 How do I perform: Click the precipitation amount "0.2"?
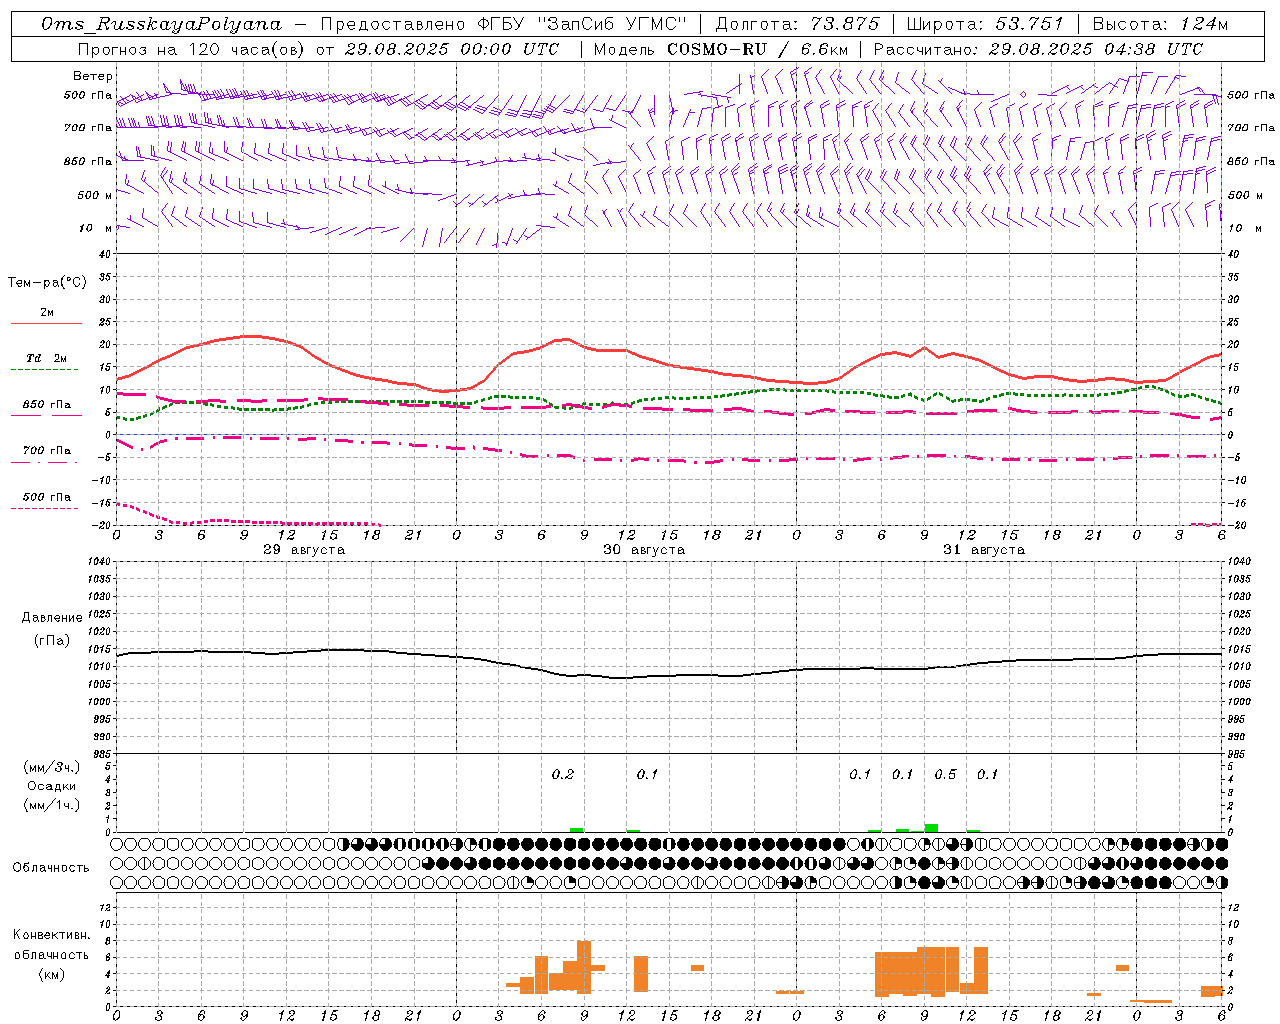coord(563,775)
